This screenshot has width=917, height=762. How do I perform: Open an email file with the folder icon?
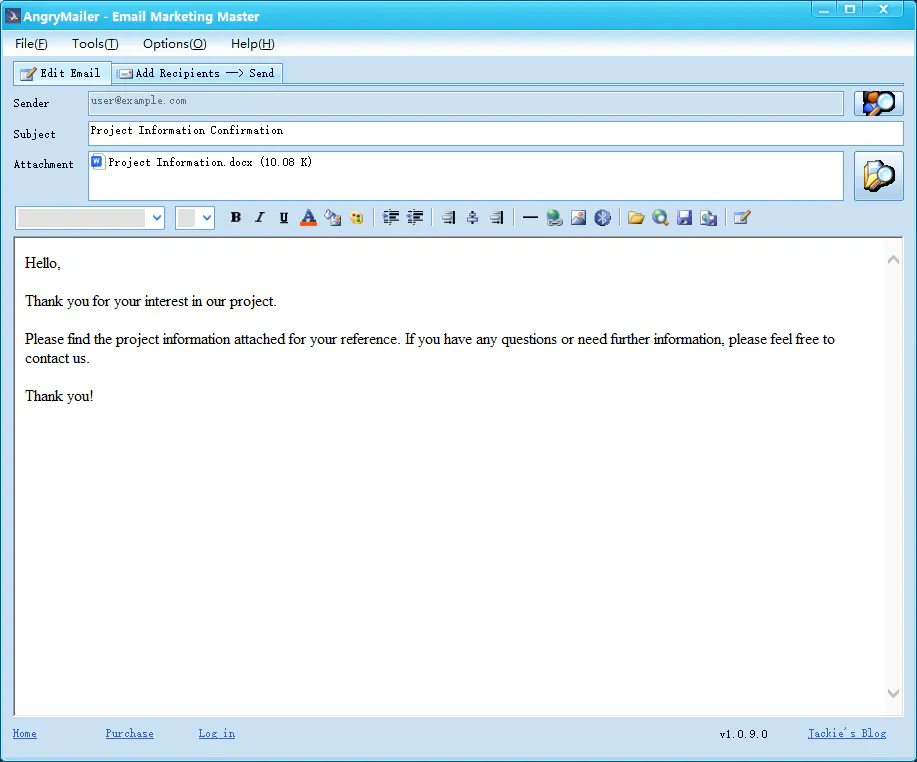coord(636,218)
